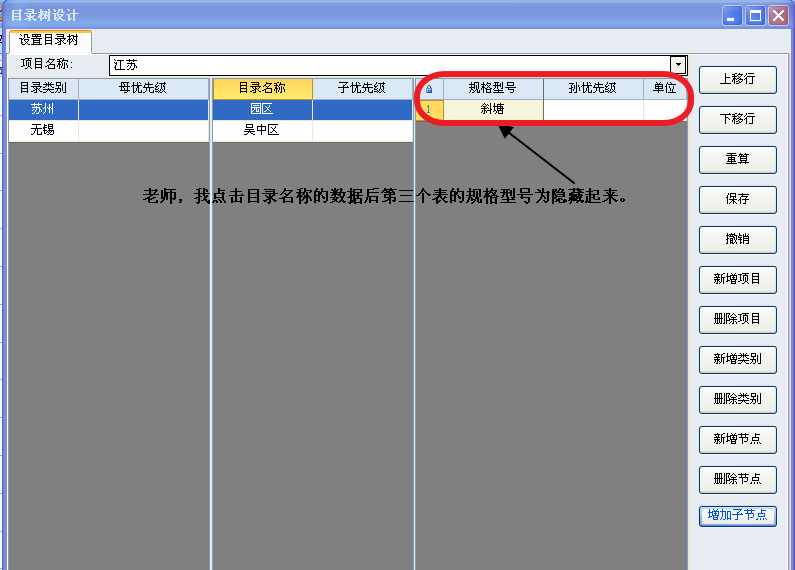Image resolution: width=795 pixels, height=570 pixels.
Task: Click the 母优先级 column header
Action: tap(143, 89)
